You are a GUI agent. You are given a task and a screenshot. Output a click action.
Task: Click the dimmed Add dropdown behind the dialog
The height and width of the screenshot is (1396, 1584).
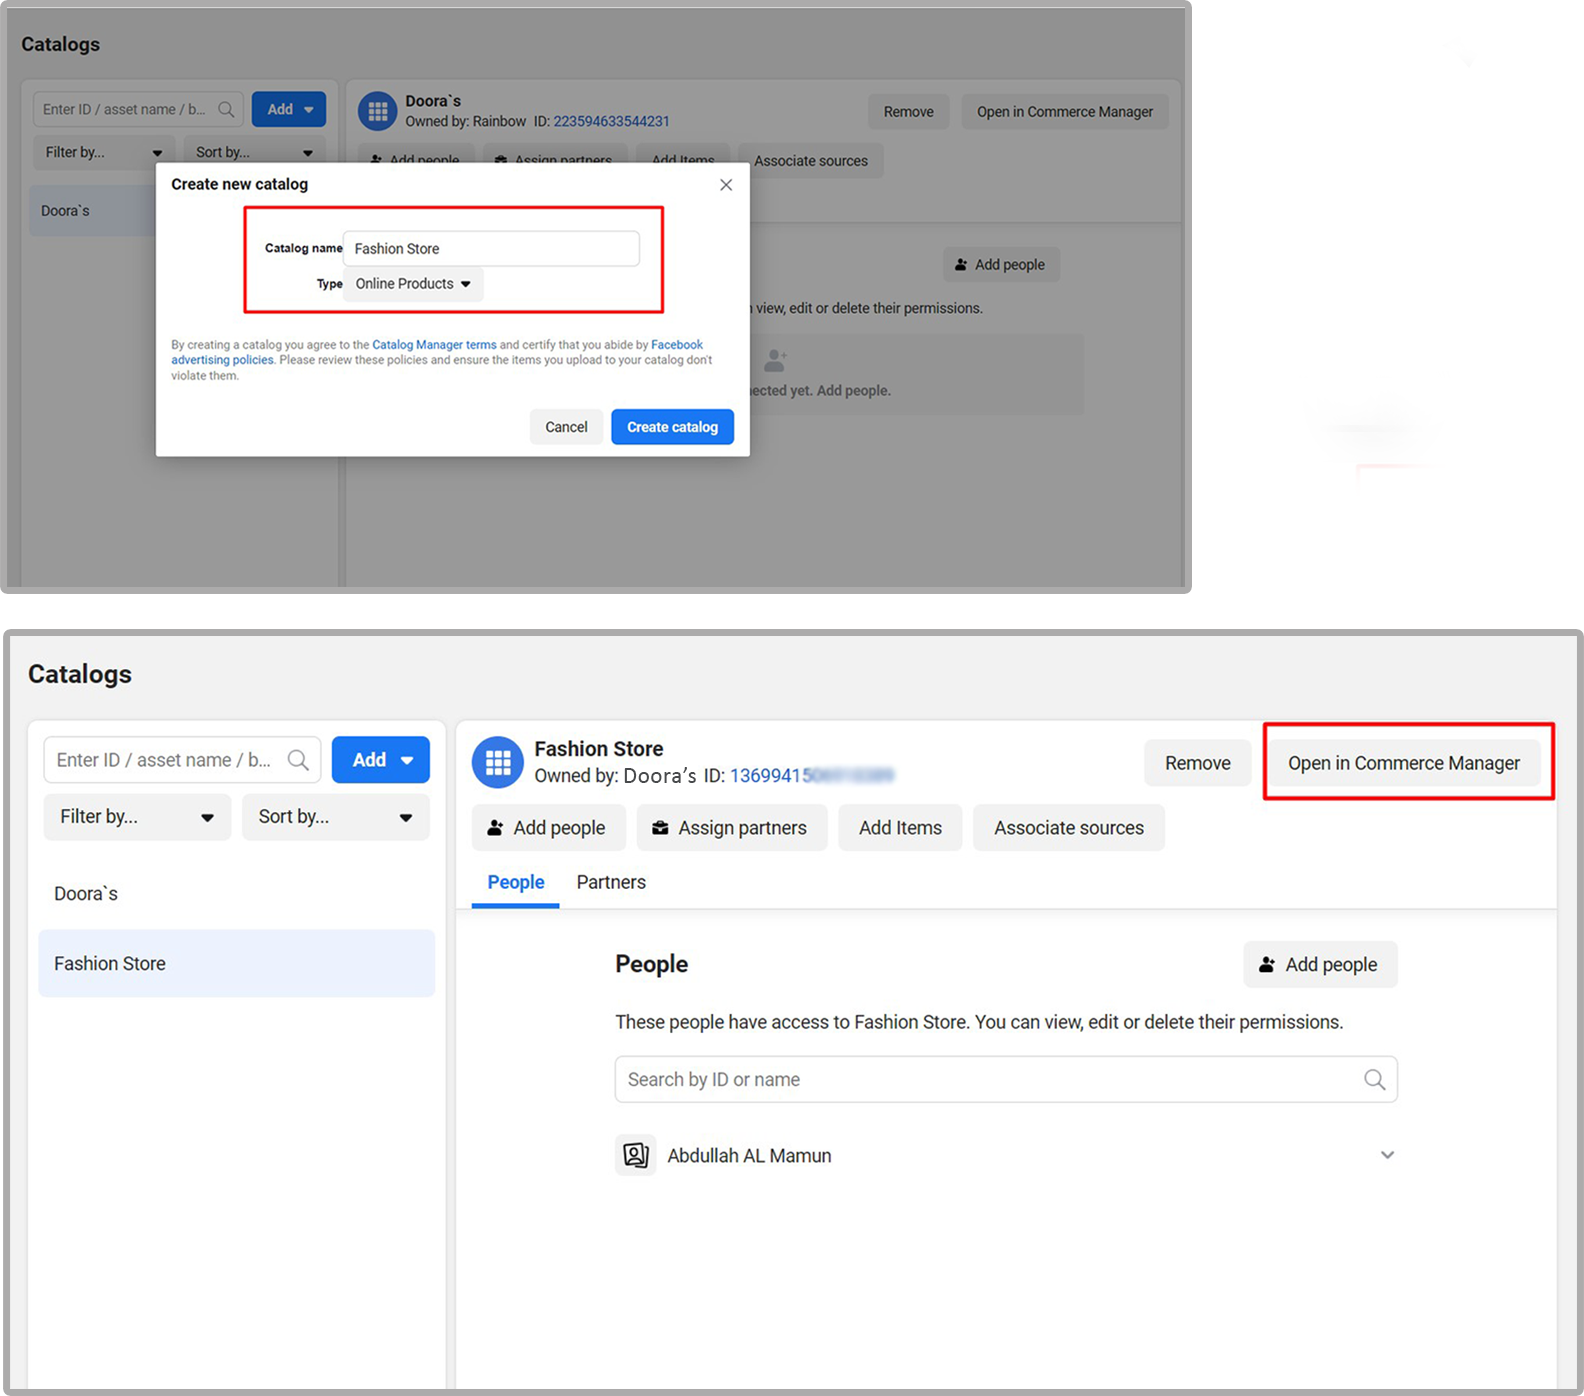(x=289, y=109)
